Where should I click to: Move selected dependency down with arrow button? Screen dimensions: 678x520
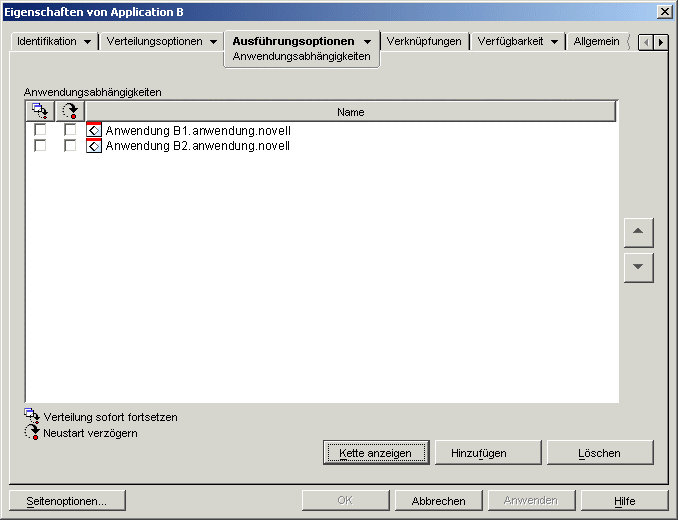(x=638, y=268)
